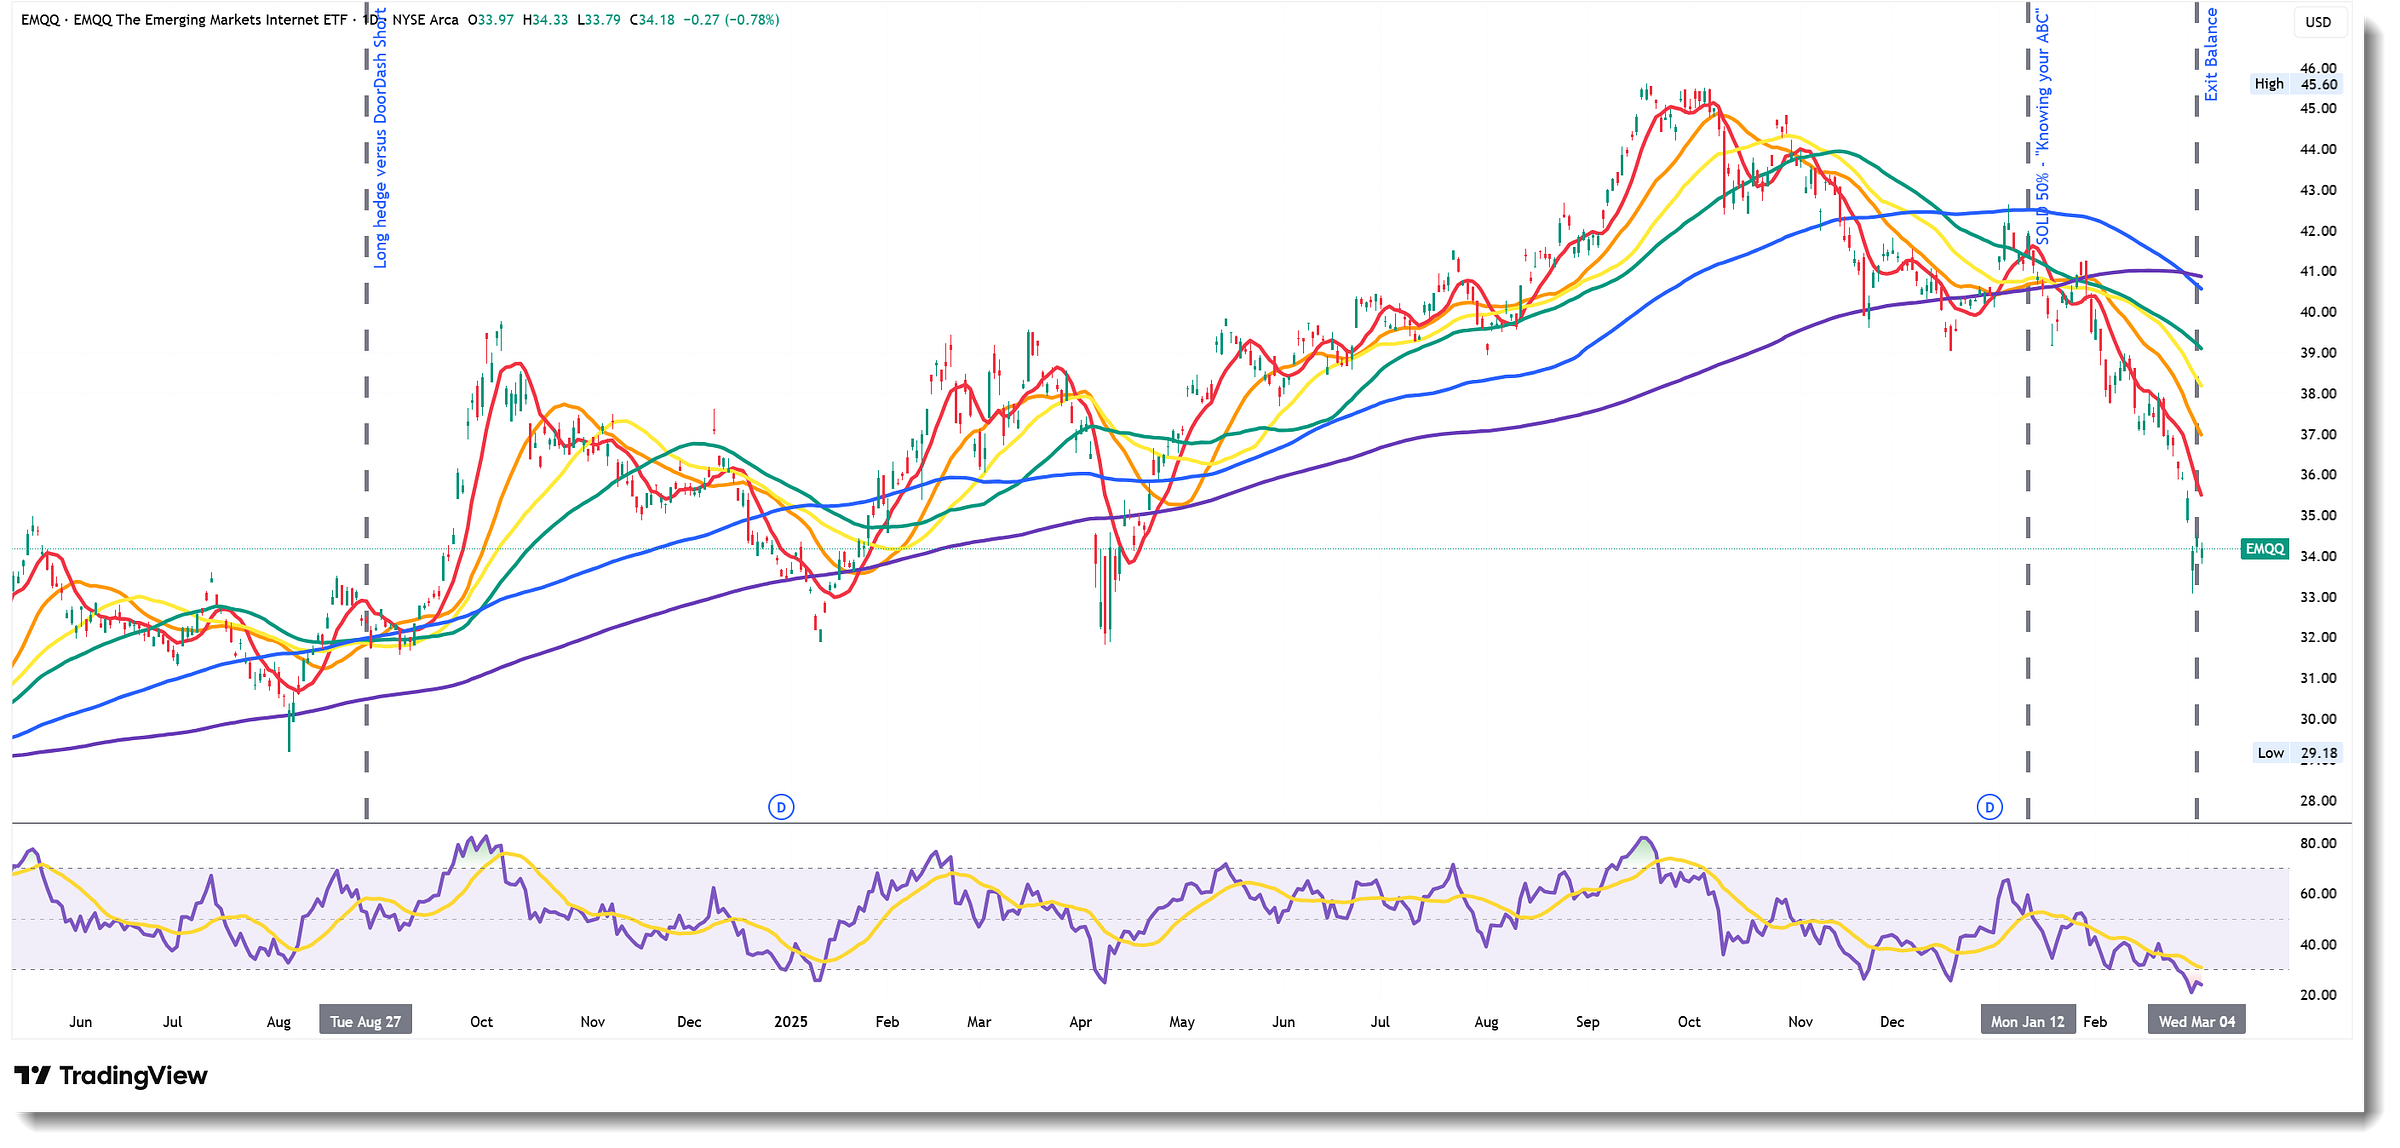Click the 2025 year label on time axis

(x=790, y=1022)
